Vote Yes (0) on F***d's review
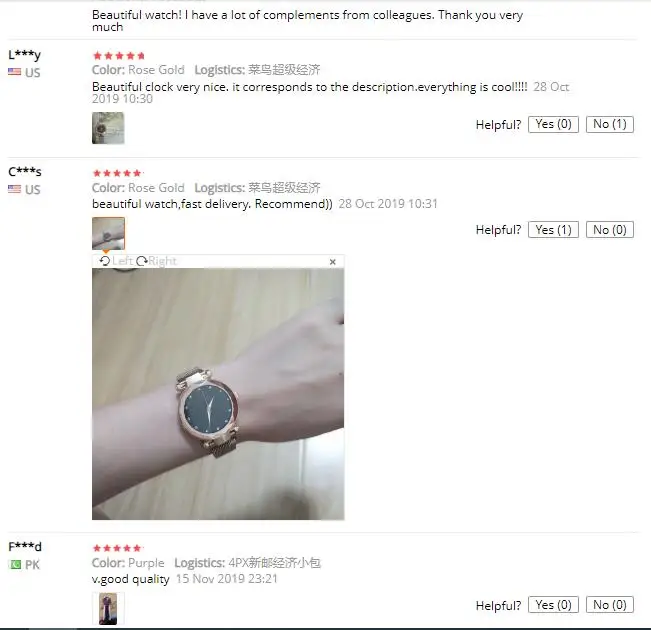The width and height of the screenshot is (651, 630). (x=553, y=605)
